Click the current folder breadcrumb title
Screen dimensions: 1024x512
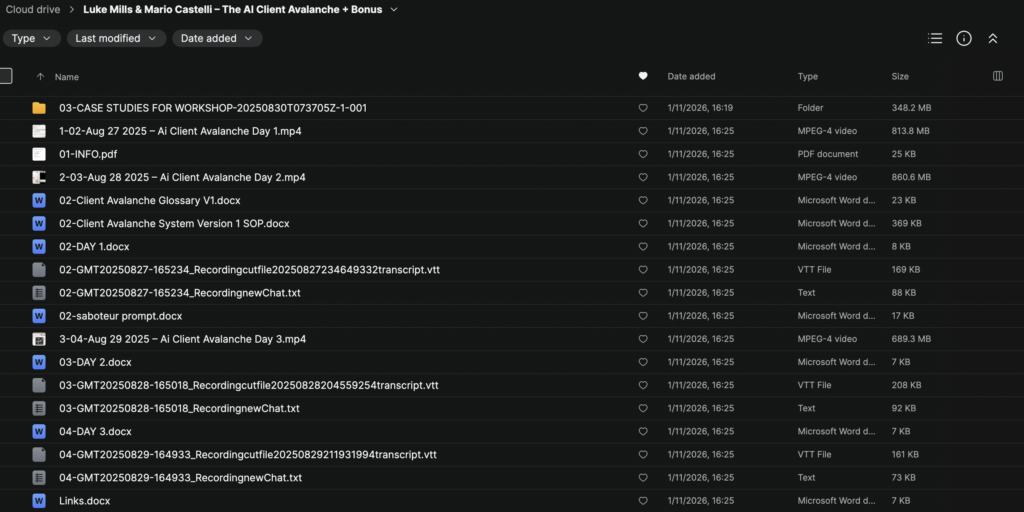click(234, 10)
